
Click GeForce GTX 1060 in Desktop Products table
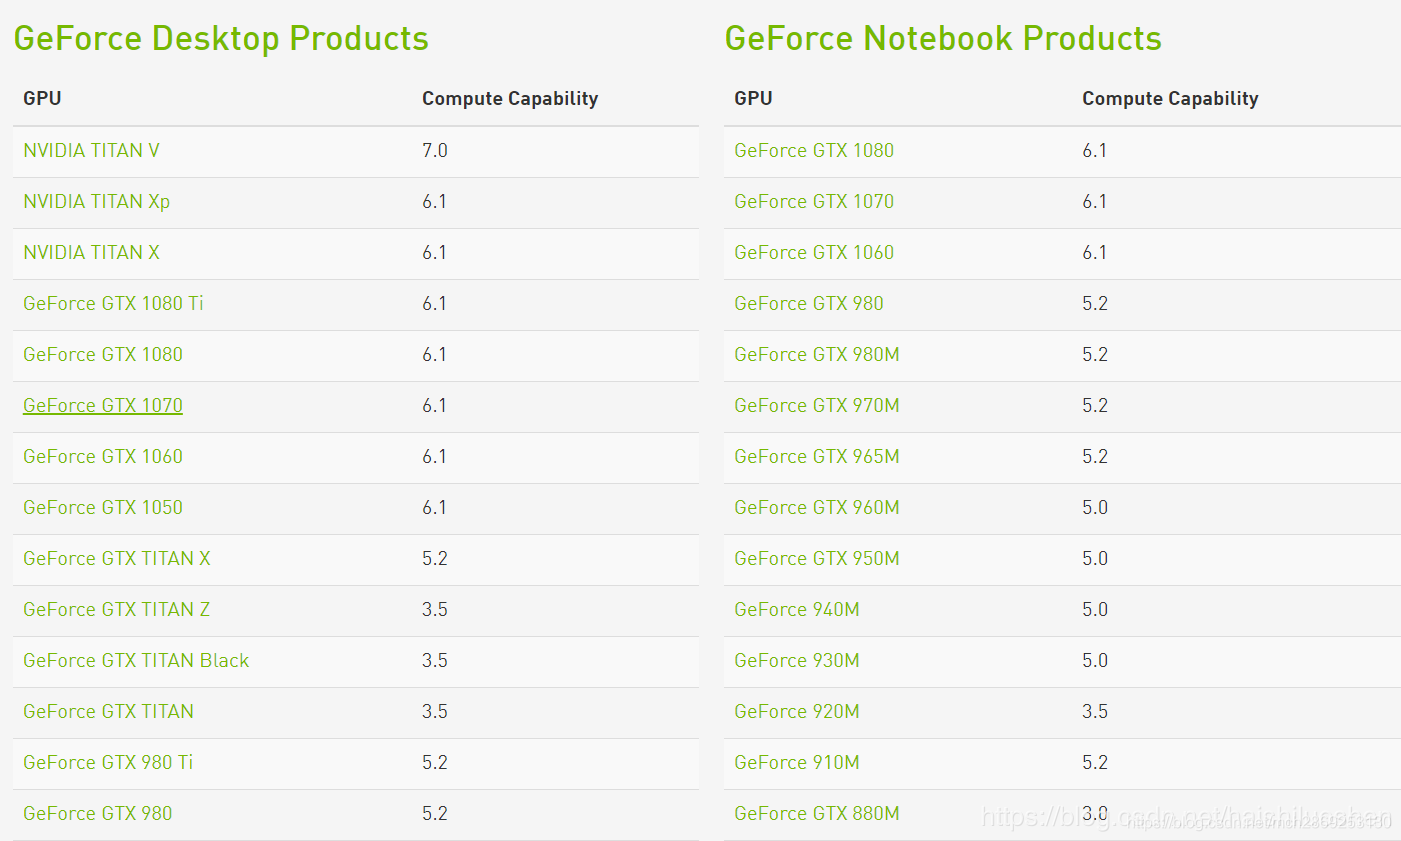(x=103, y=457)
